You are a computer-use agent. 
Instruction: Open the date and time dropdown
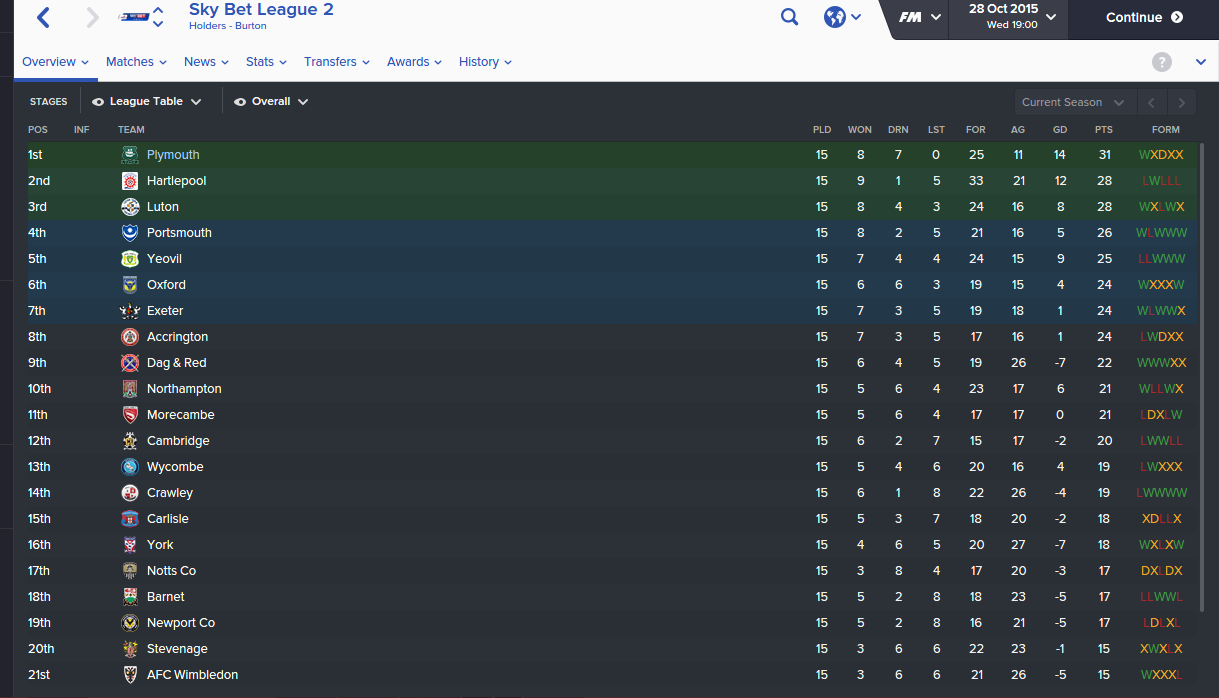tap(1007, 17)
